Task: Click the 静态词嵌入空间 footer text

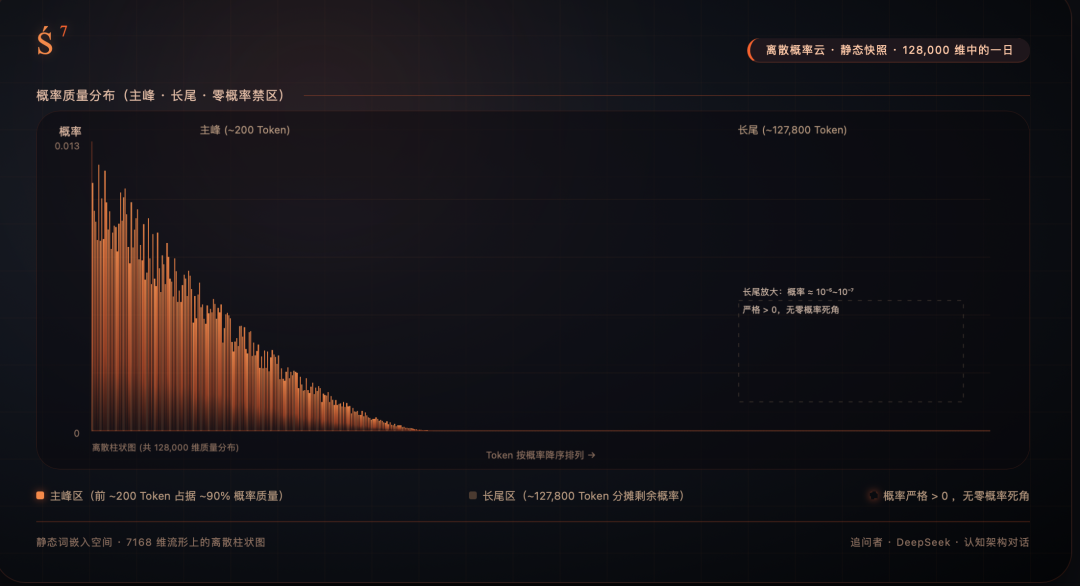Action: coord(151,543)
